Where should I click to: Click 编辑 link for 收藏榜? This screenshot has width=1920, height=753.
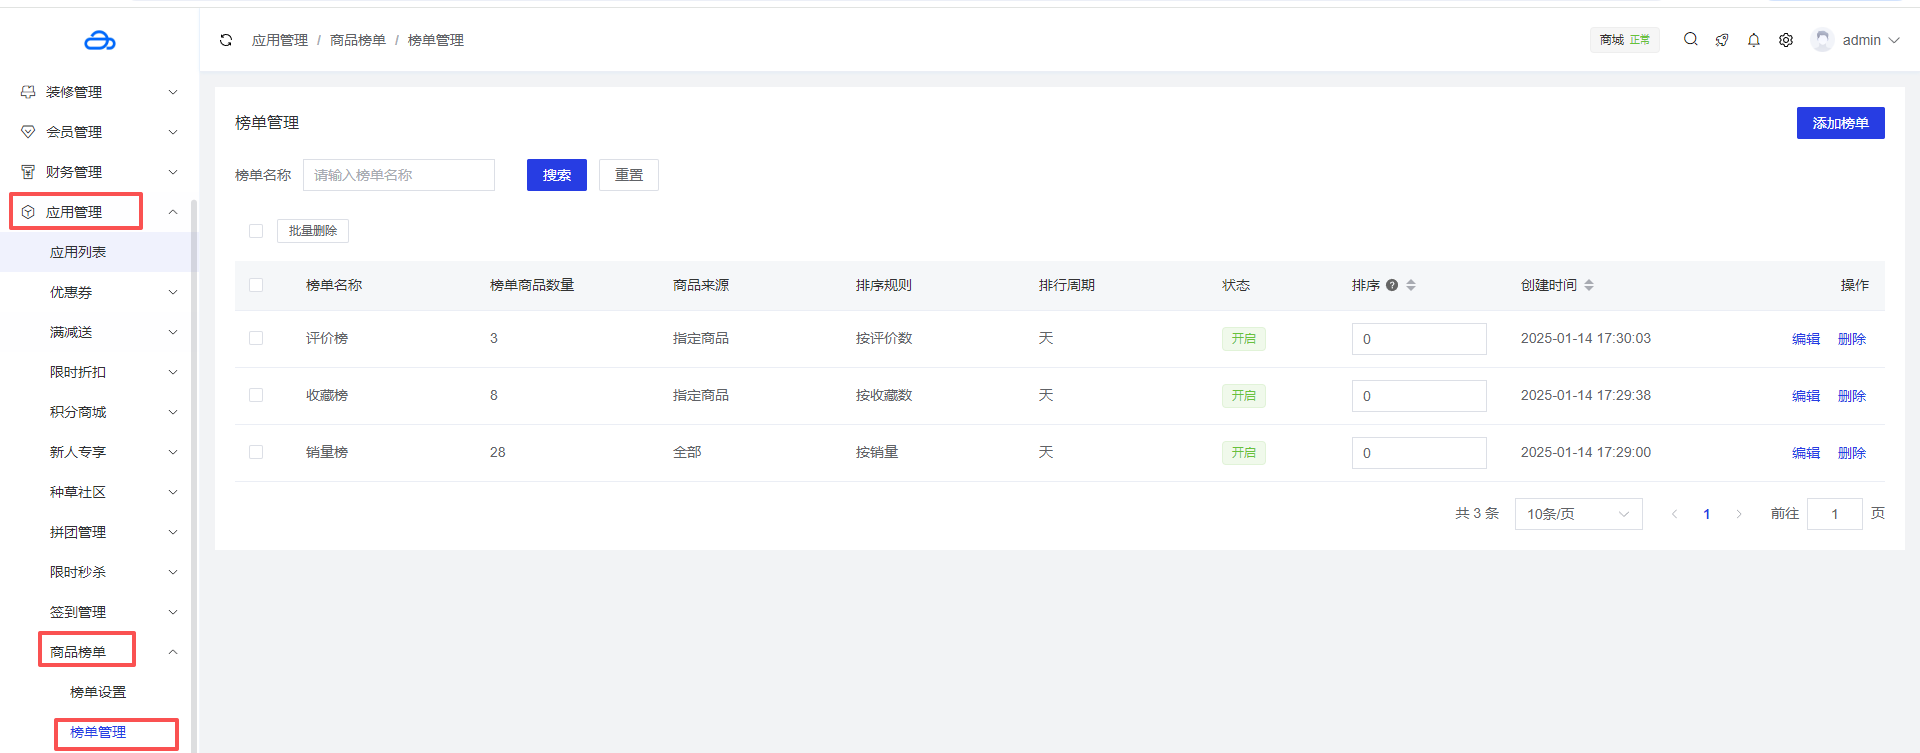click(x=1805, y=396)
